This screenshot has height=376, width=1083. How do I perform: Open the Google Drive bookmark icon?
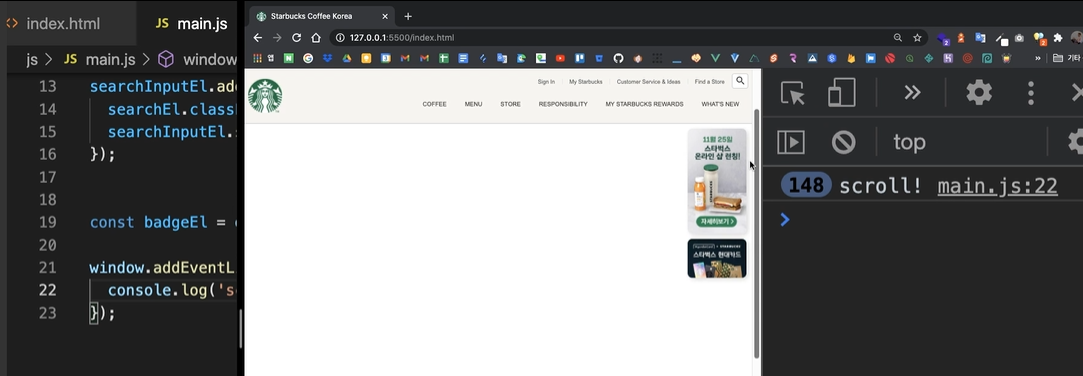tap(347, 59)
